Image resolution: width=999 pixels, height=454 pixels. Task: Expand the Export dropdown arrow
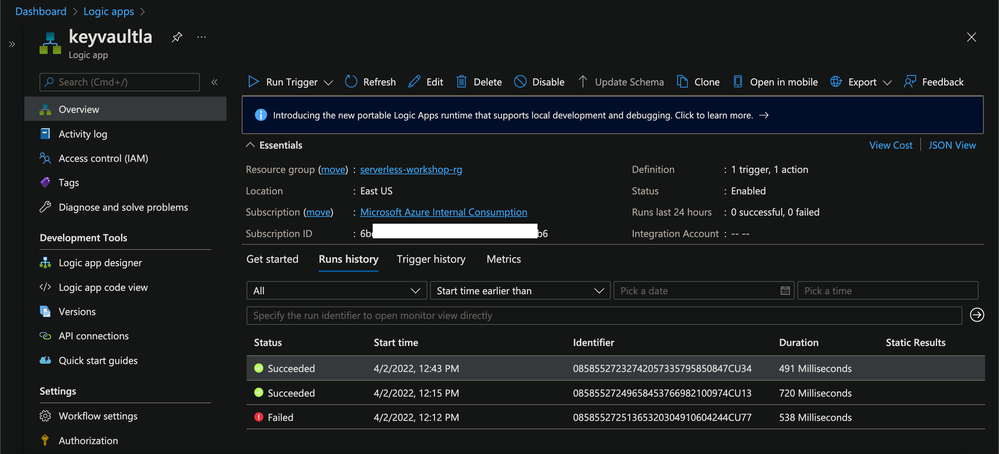(x=888, y=82)
